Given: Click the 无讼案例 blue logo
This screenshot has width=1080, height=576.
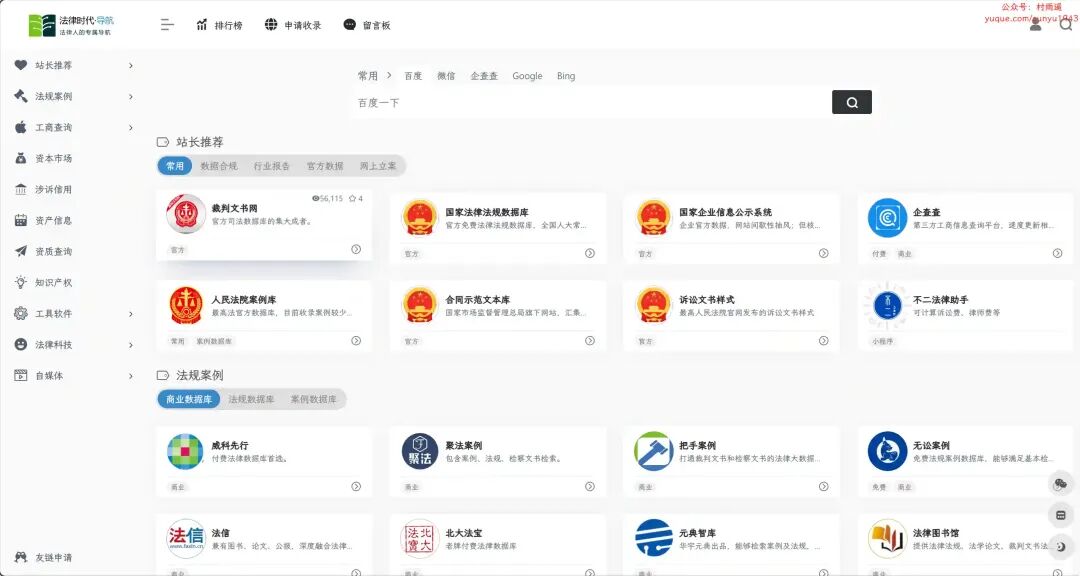Looking at the screenshot, I should 887,451.
